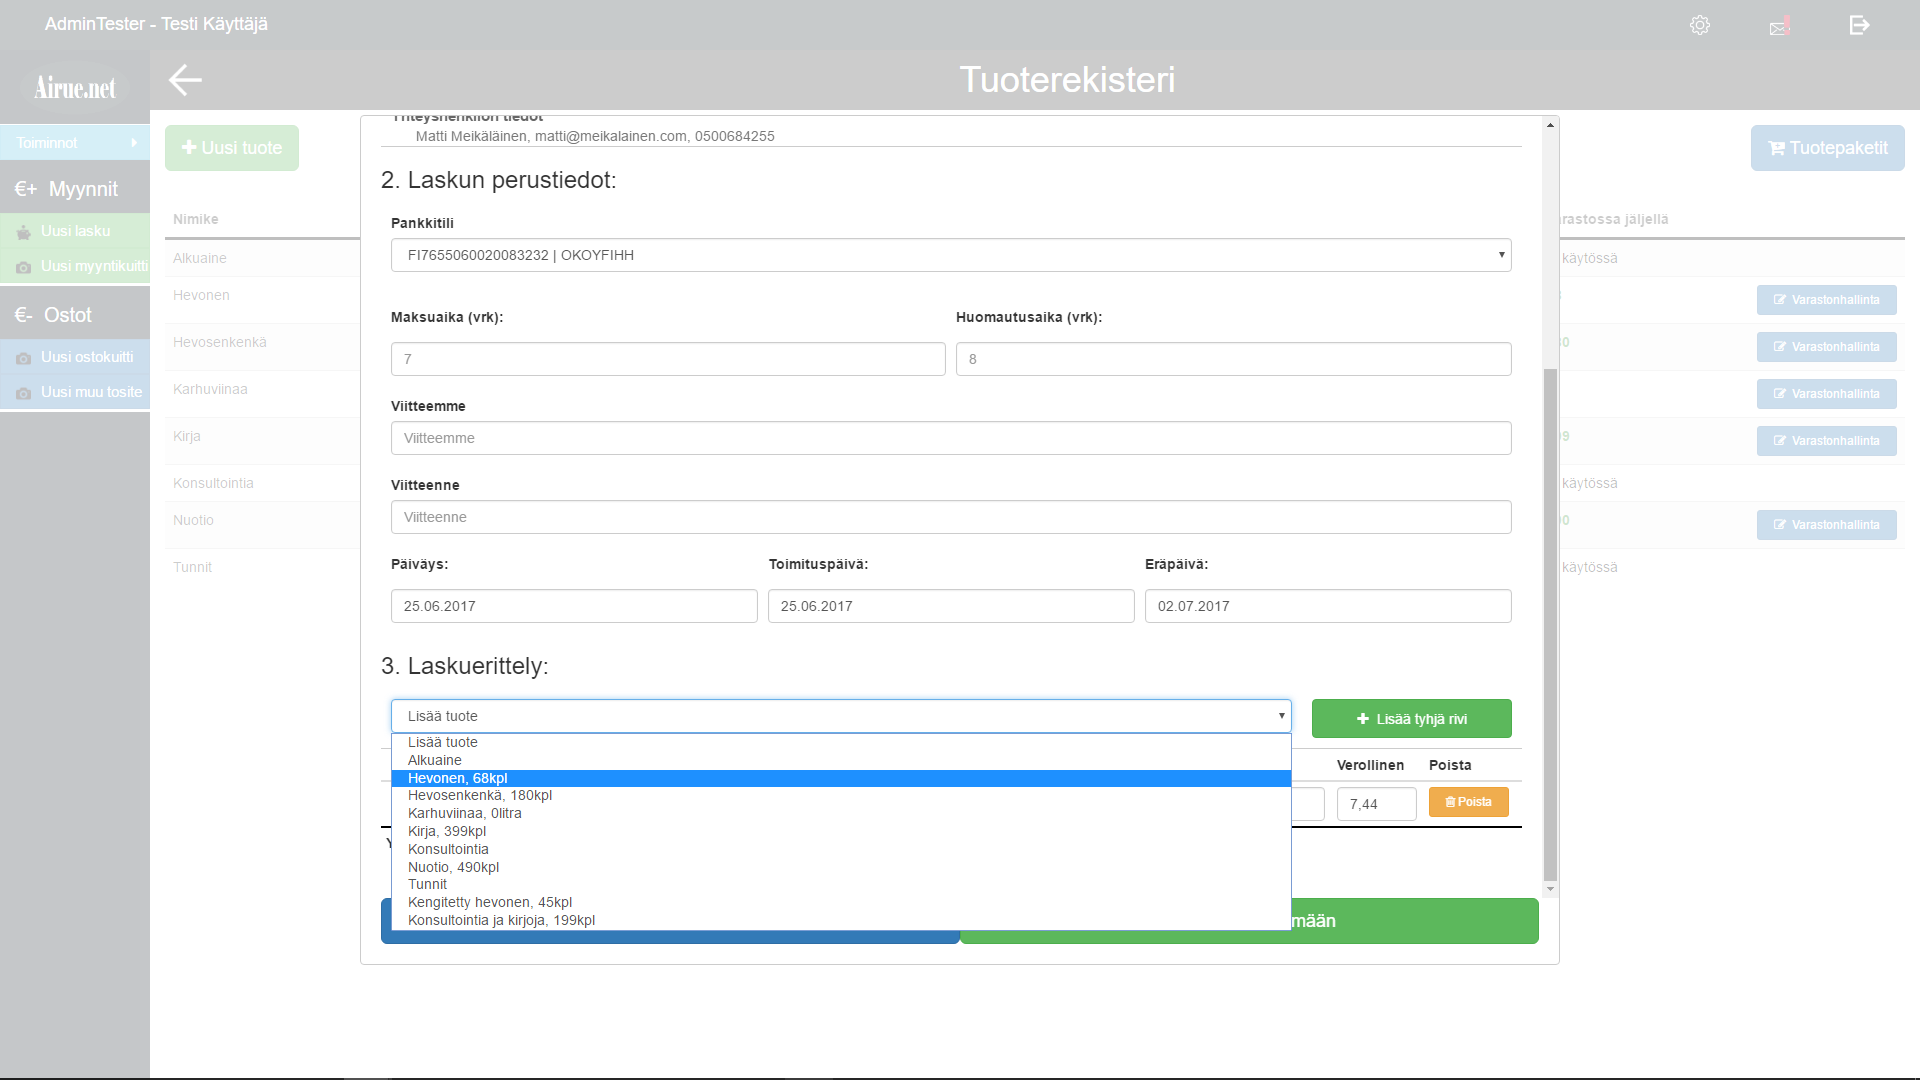Click the Uusi tuote button
This screenshot has height=1080, width=1920.
pos(232,148)
